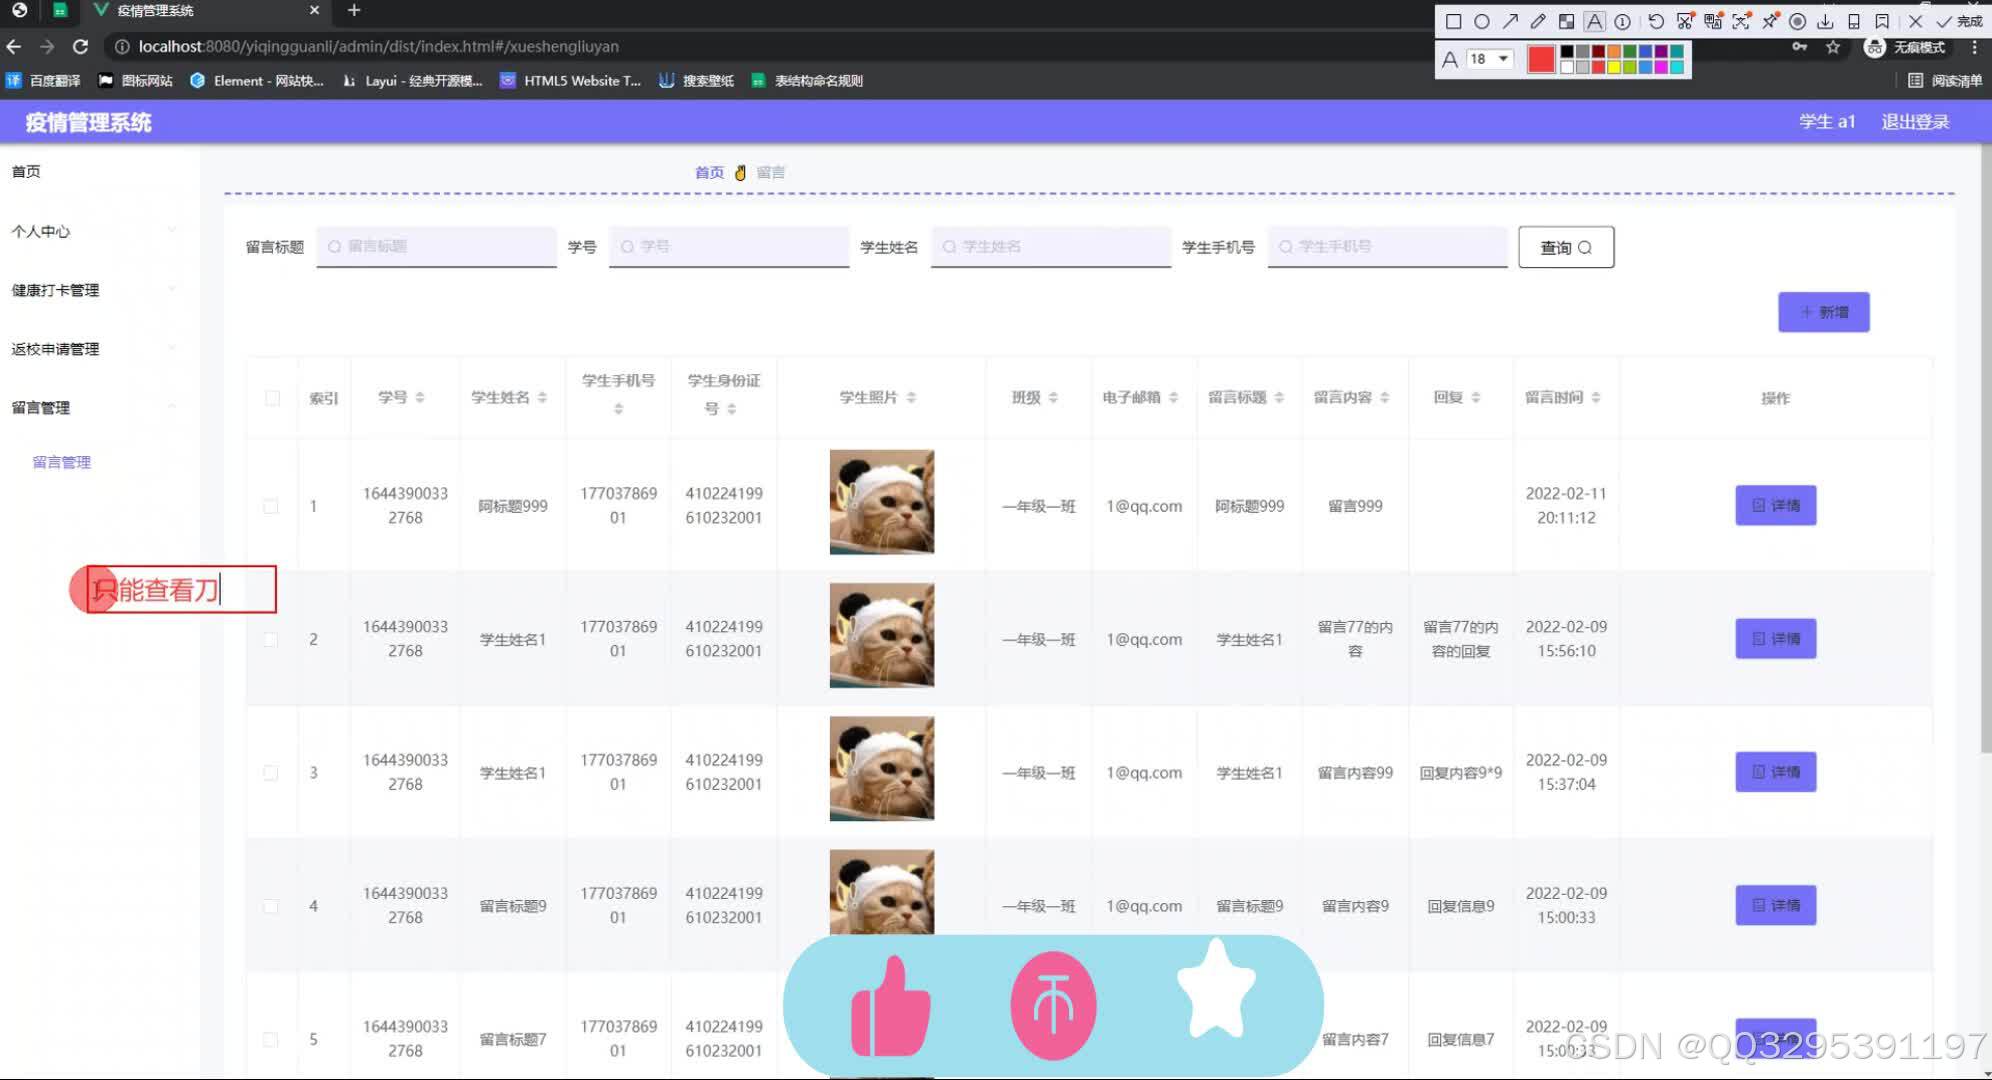Open the browser menu with three dots
The width and height of the screenshot is (1992, 1080).
tap(1974, 47)
